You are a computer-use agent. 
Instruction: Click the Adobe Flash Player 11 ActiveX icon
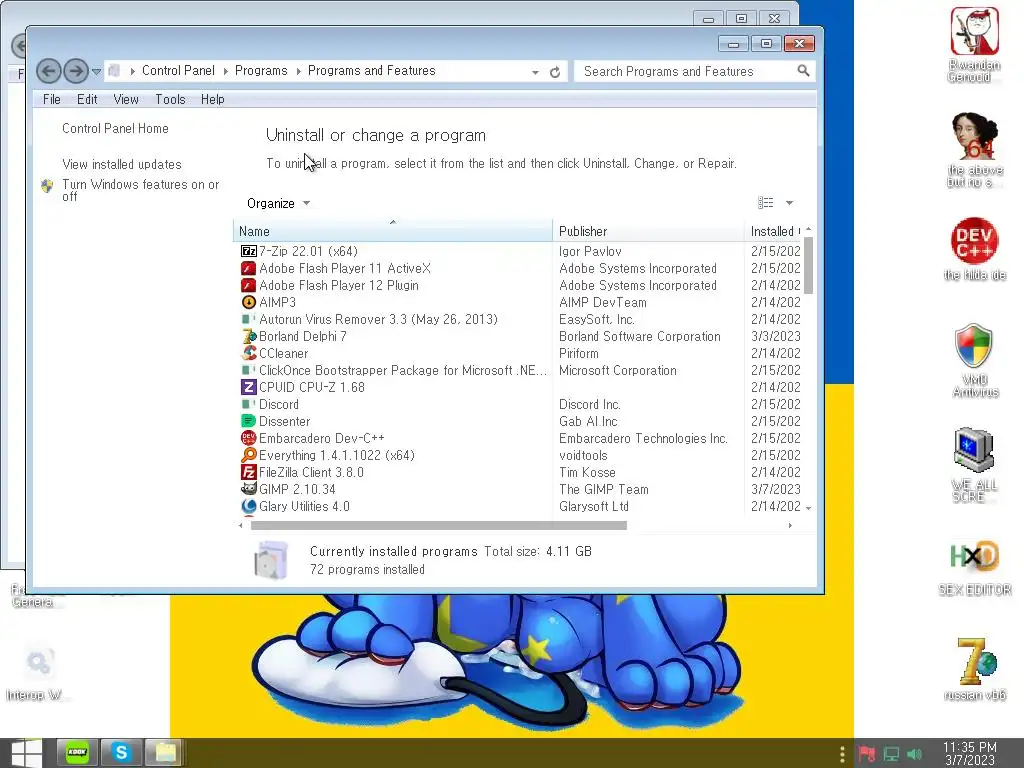[x=248, y=268]
